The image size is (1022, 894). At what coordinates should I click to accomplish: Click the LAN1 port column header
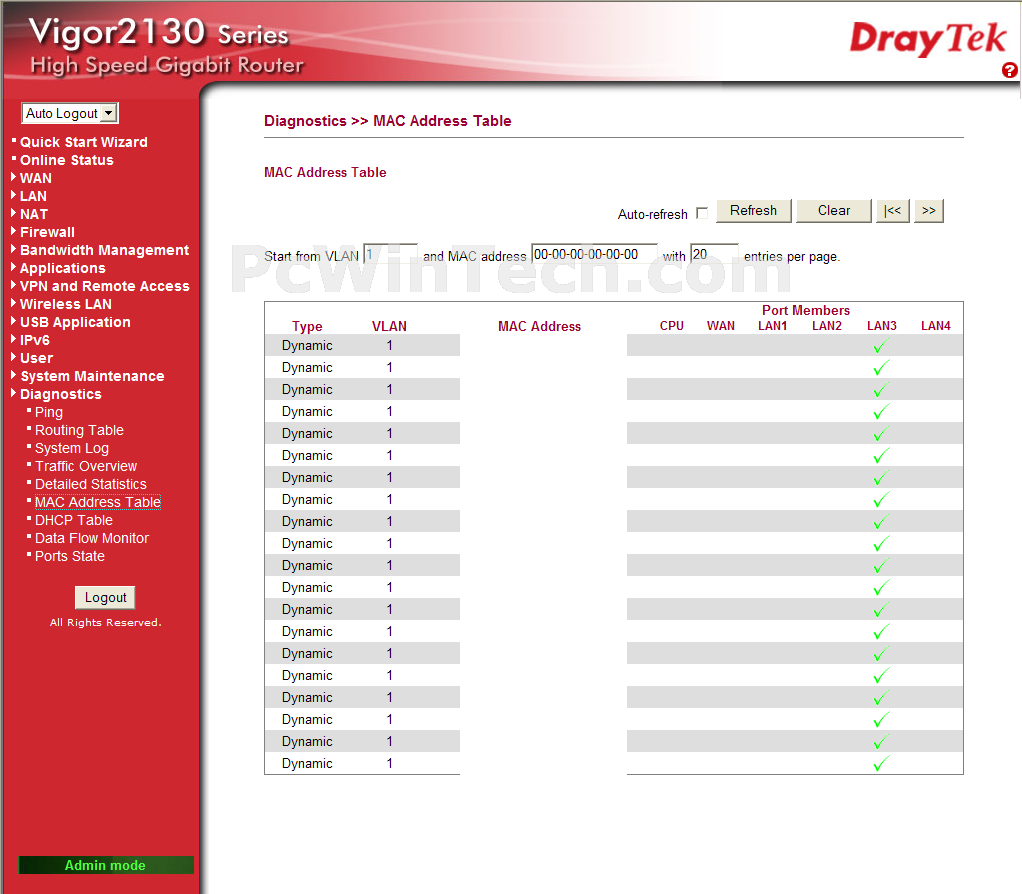click(772, 326)
